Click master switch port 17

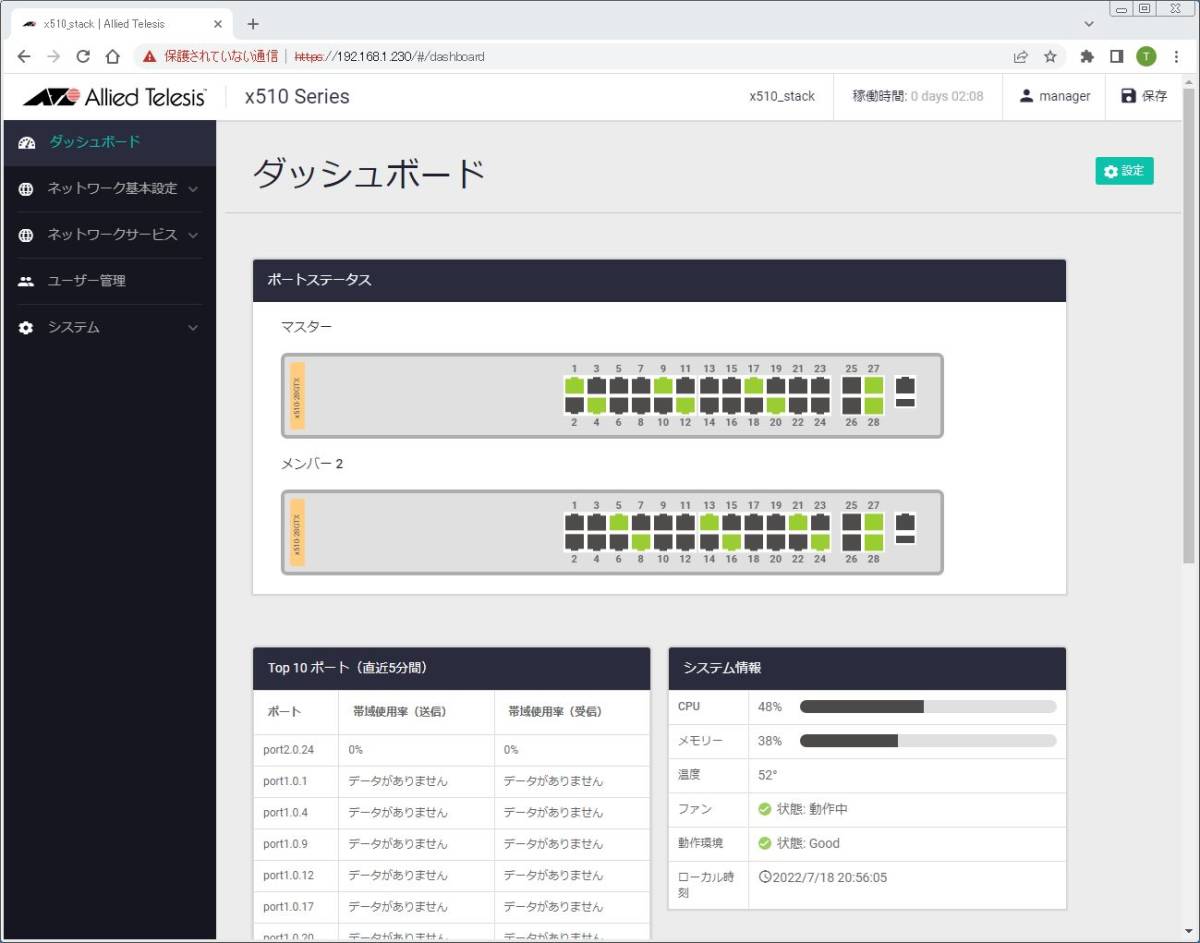click(753, 385)
